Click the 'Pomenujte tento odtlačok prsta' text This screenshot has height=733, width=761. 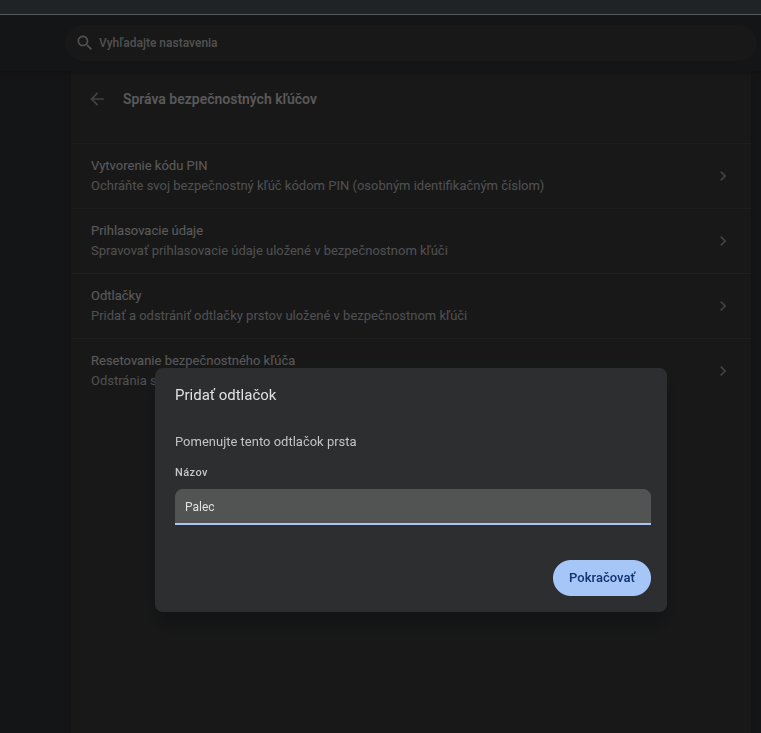coord(265,441)
